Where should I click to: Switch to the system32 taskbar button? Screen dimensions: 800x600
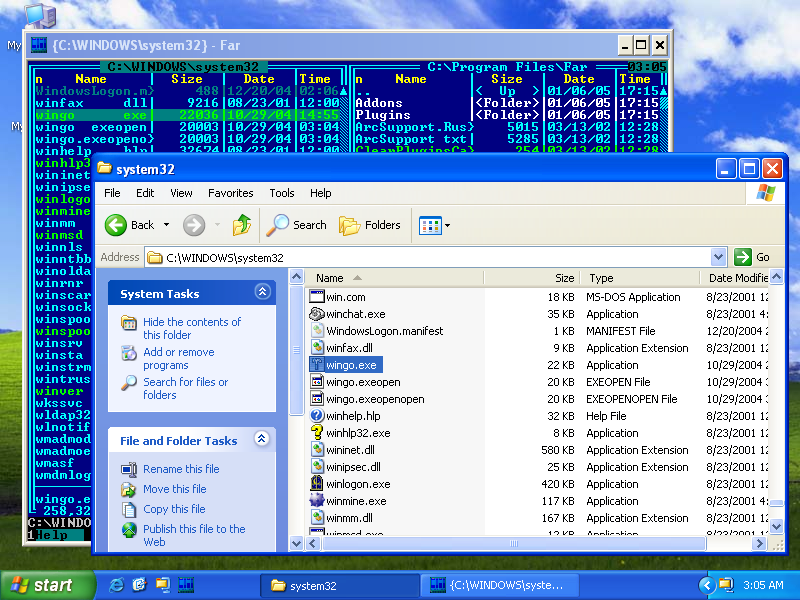[340, 585]
